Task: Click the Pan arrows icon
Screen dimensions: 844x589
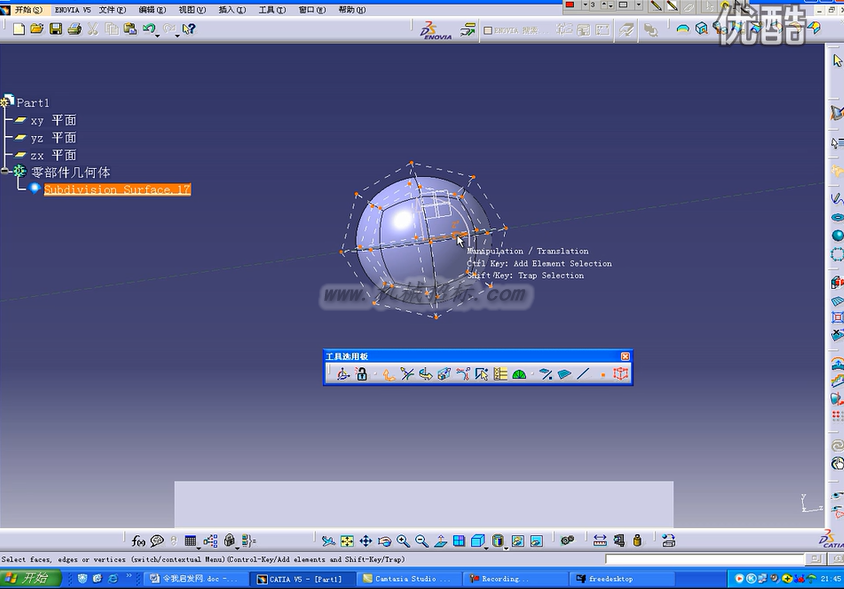Action: point(366,541)
